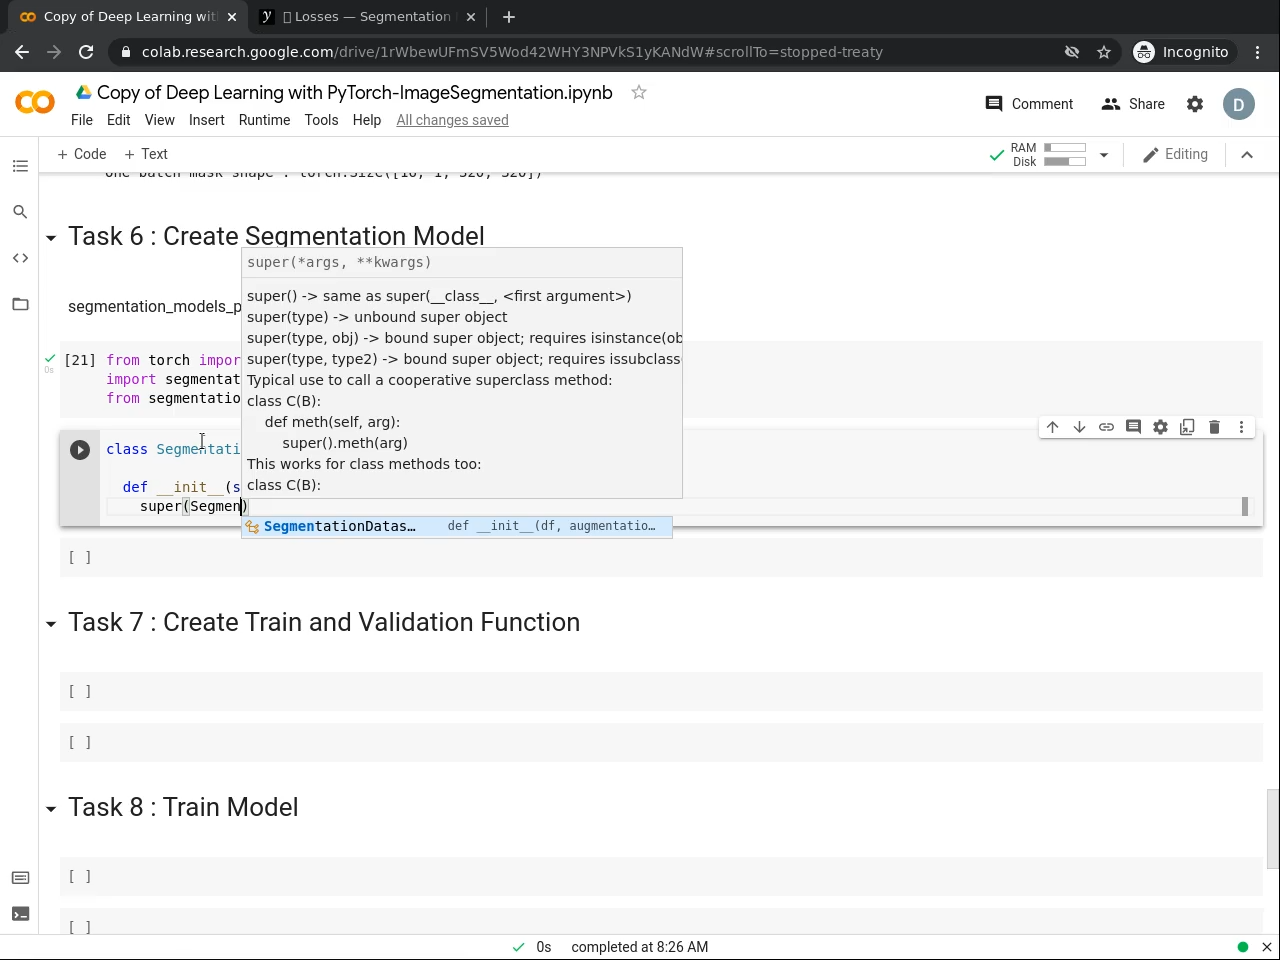Toggle header visibility with the caret

(x=1247, y=155)
